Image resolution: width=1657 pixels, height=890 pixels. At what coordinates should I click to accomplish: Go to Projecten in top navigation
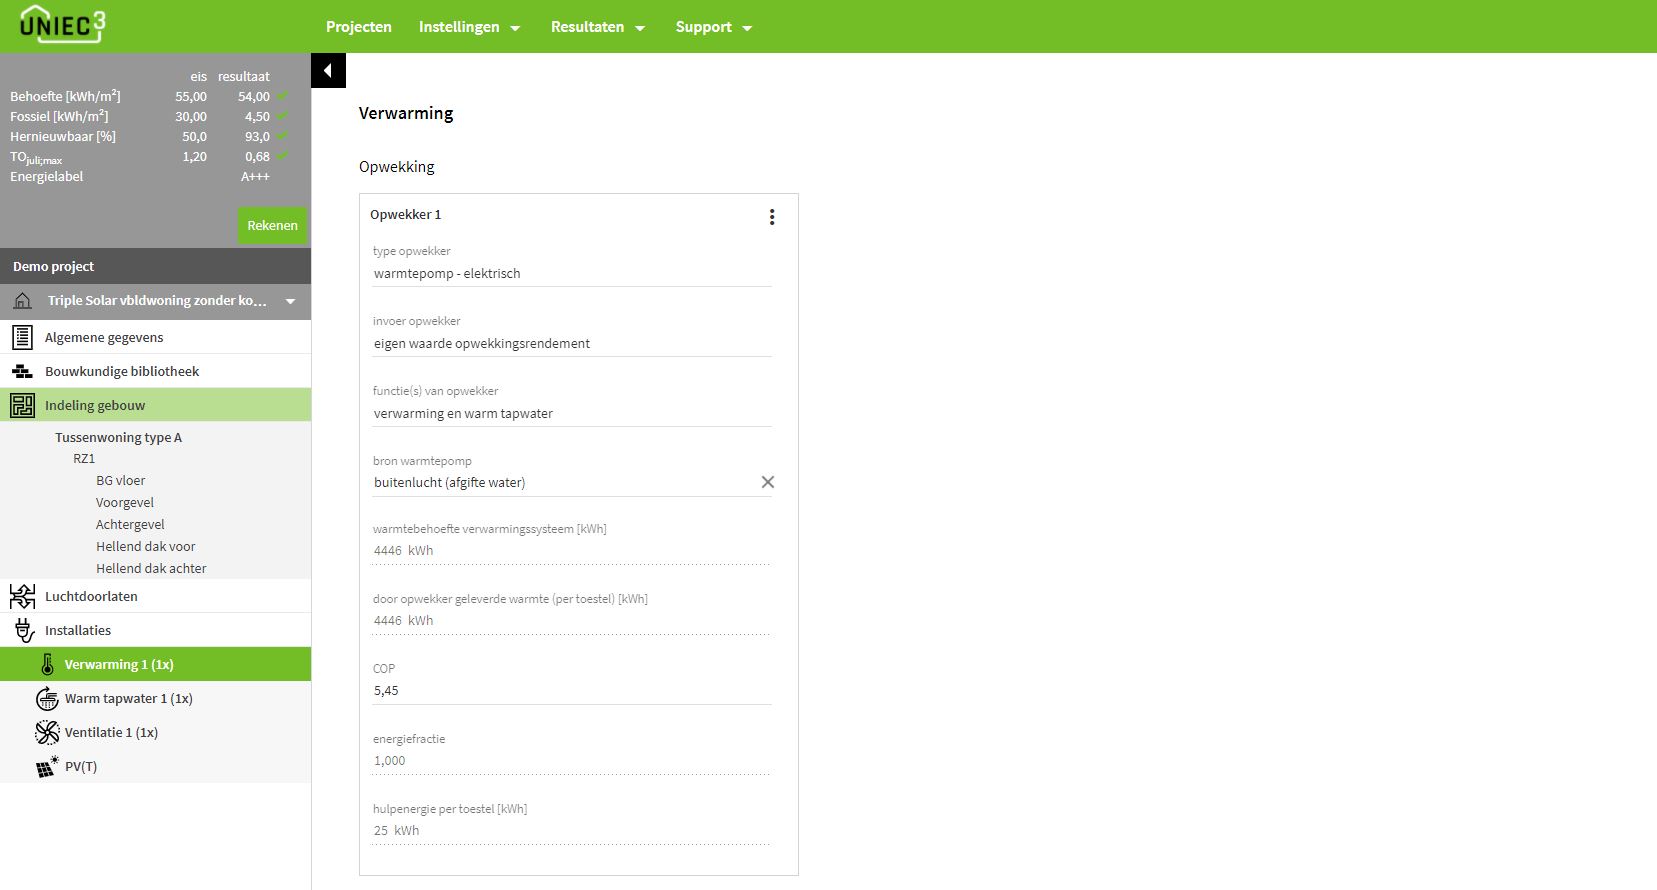click(x=358, y=27)
